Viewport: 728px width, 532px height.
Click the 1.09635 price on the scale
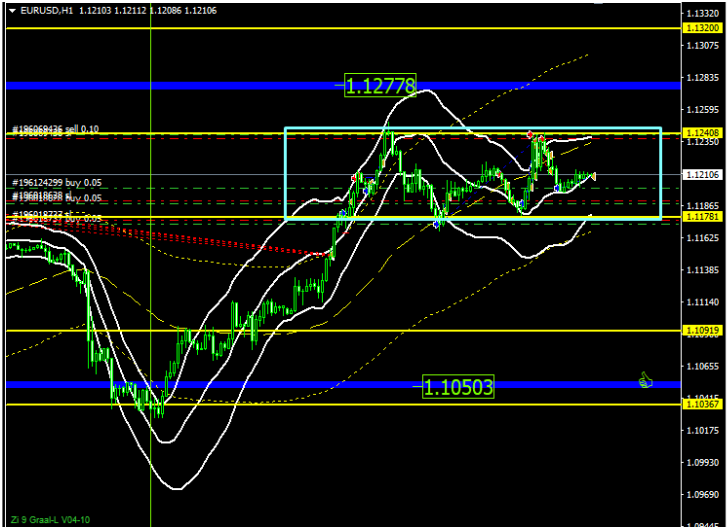click(705, 493)
